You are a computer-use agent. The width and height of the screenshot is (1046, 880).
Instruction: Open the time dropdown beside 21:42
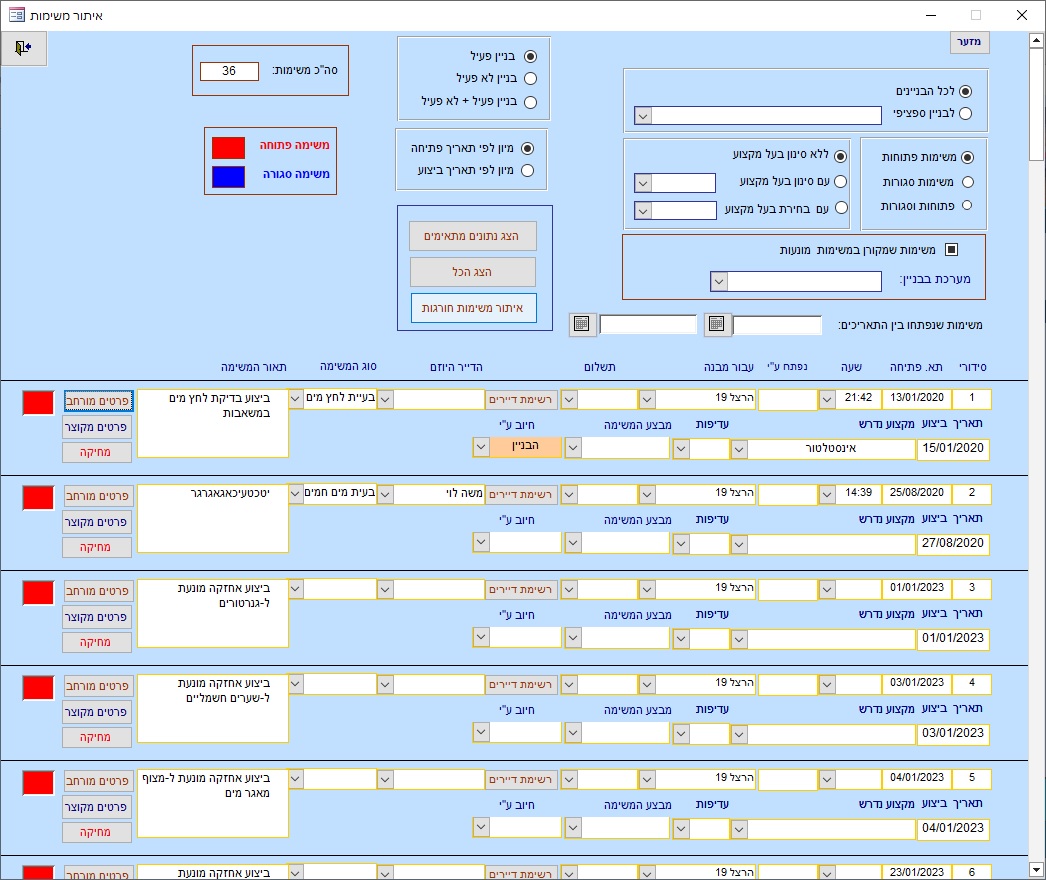pyautogui.click(x=827, y=400)
